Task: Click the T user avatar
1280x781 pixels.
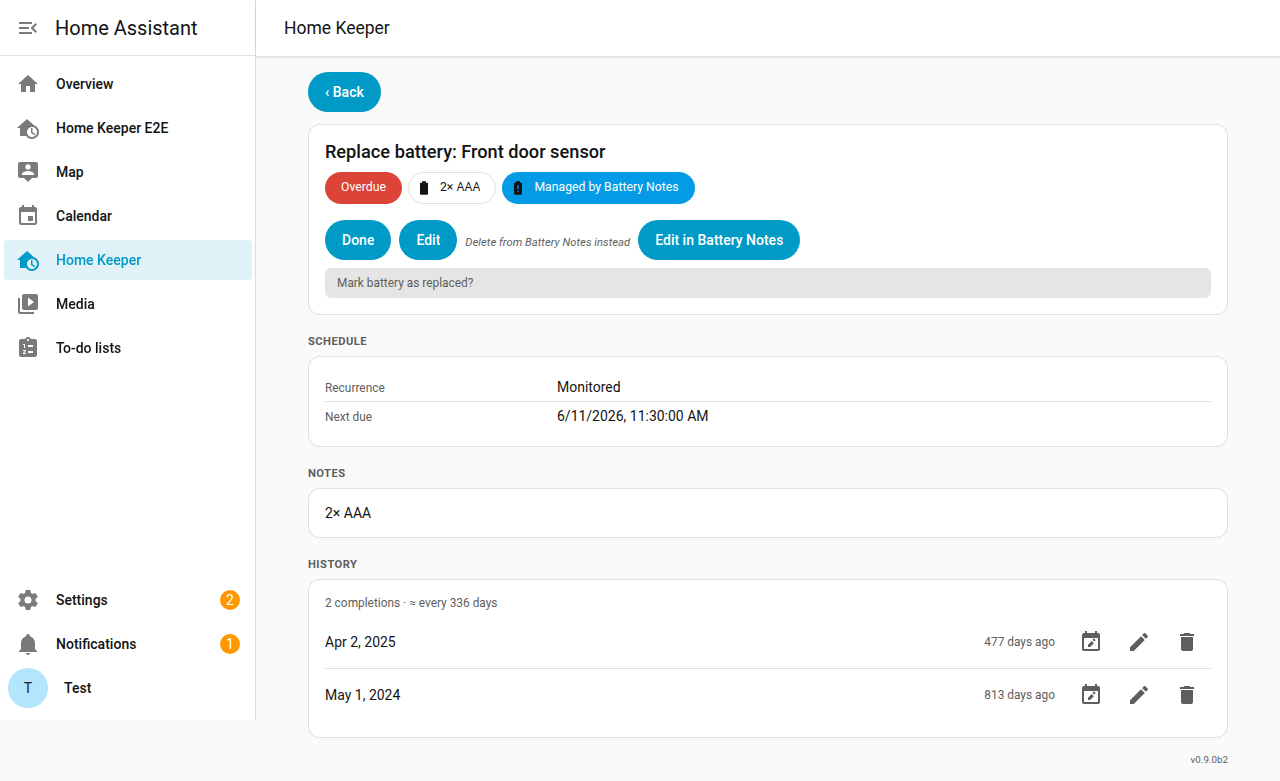Action: (28, 688)
